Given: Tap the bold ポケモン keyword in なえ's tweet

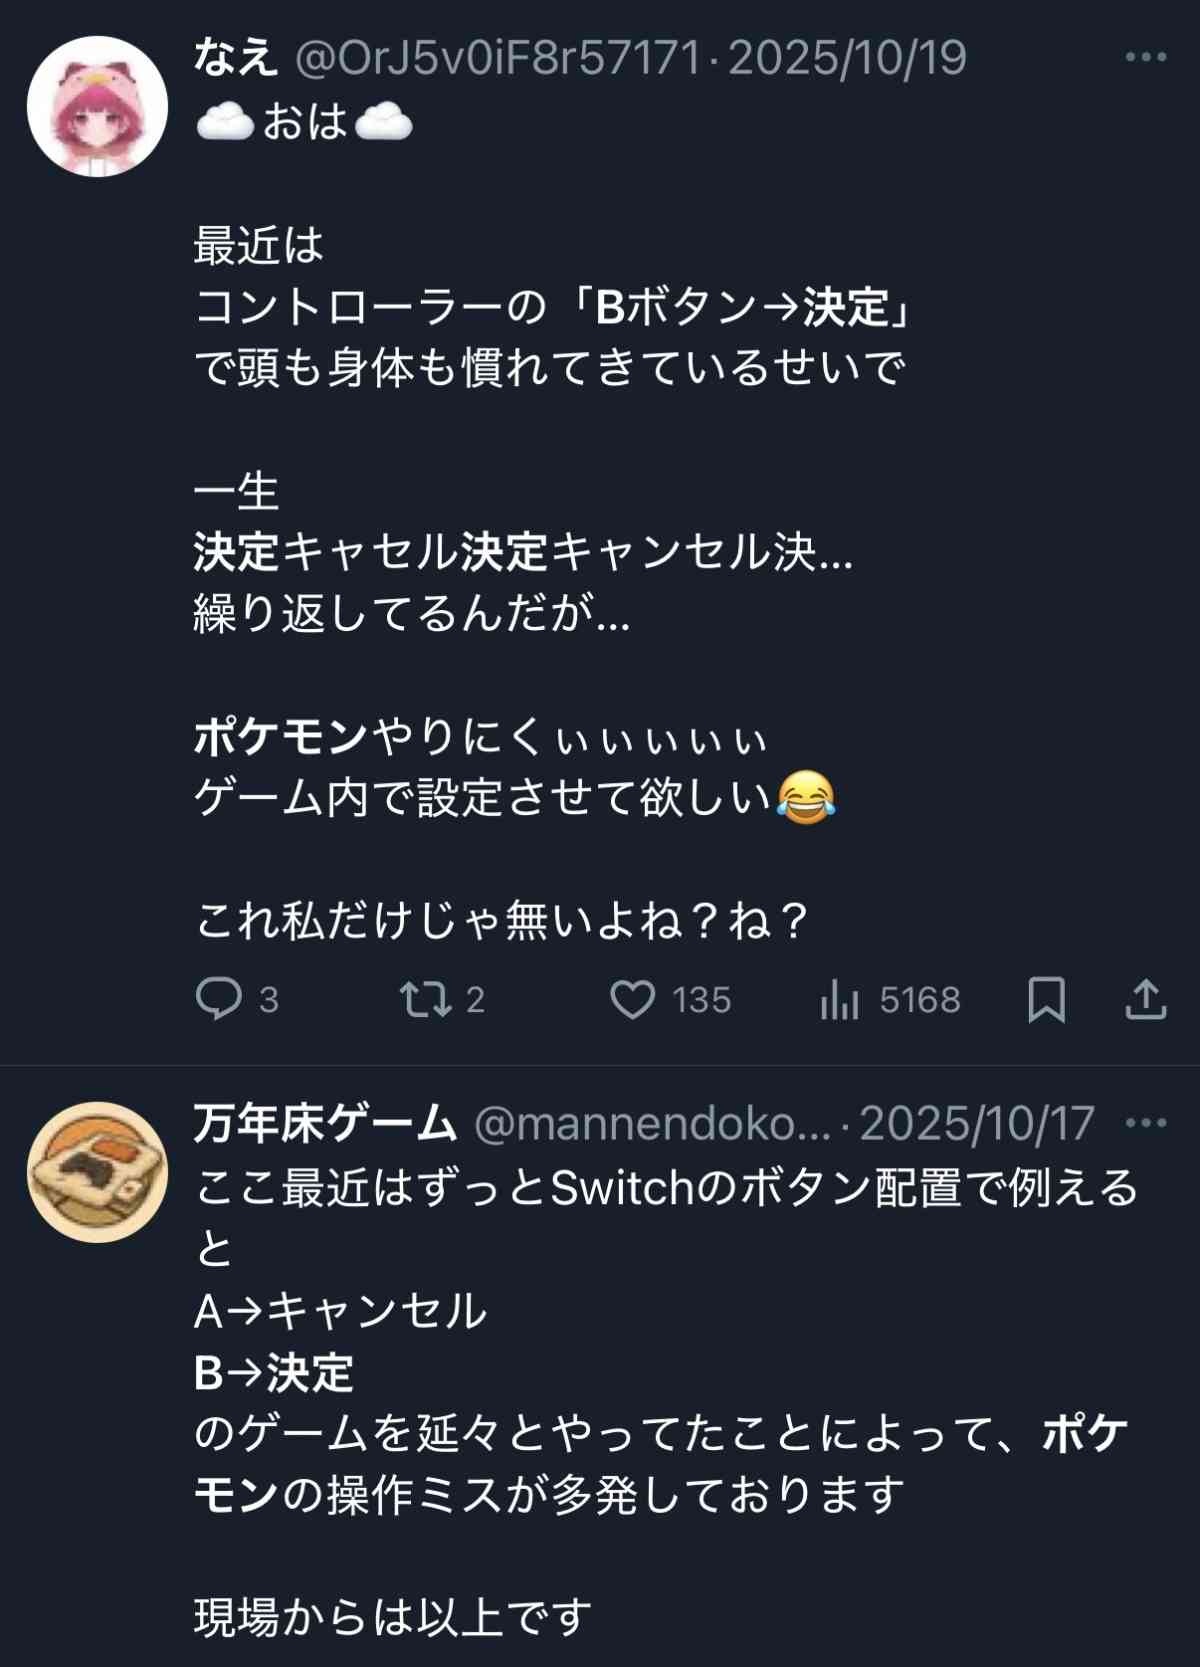Looking at the screenshot, I should pos(281,737).
